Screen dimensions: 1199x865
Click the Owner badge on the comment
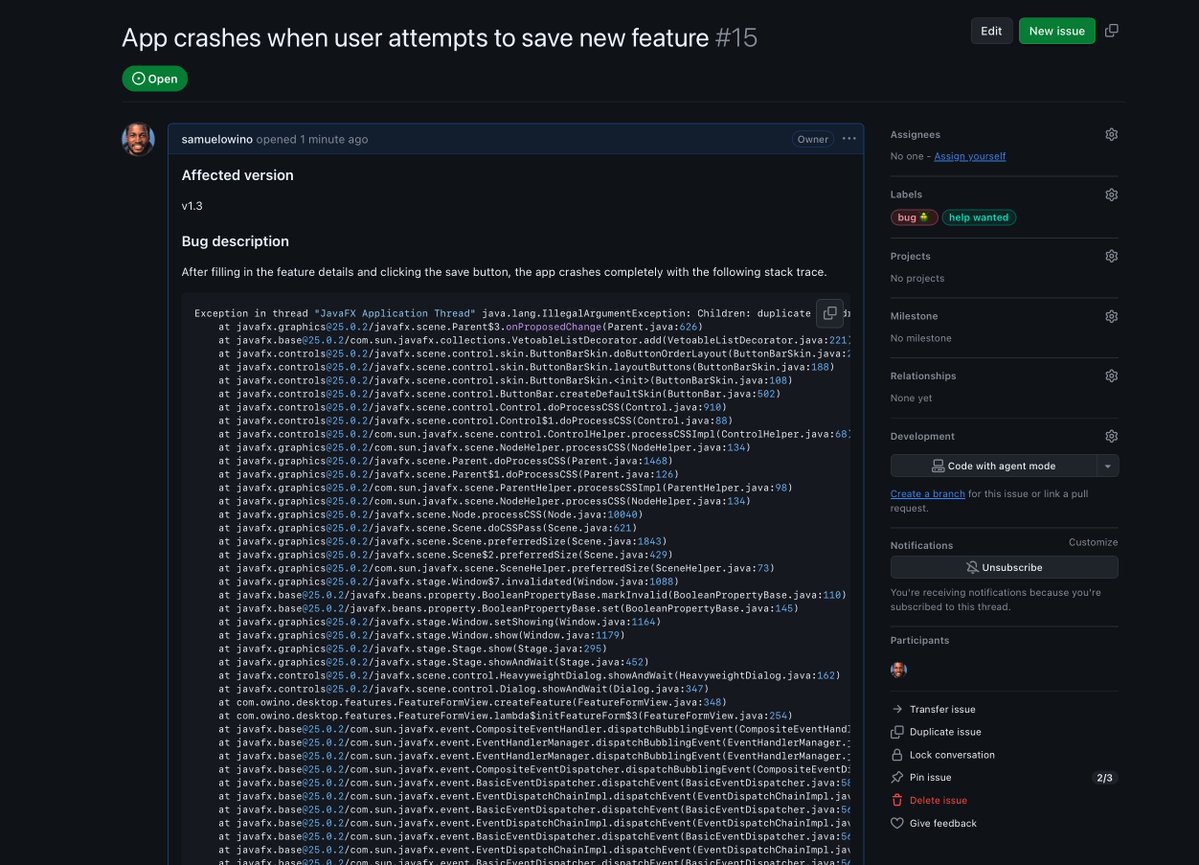pyautogui.click(x=812, y=139)
